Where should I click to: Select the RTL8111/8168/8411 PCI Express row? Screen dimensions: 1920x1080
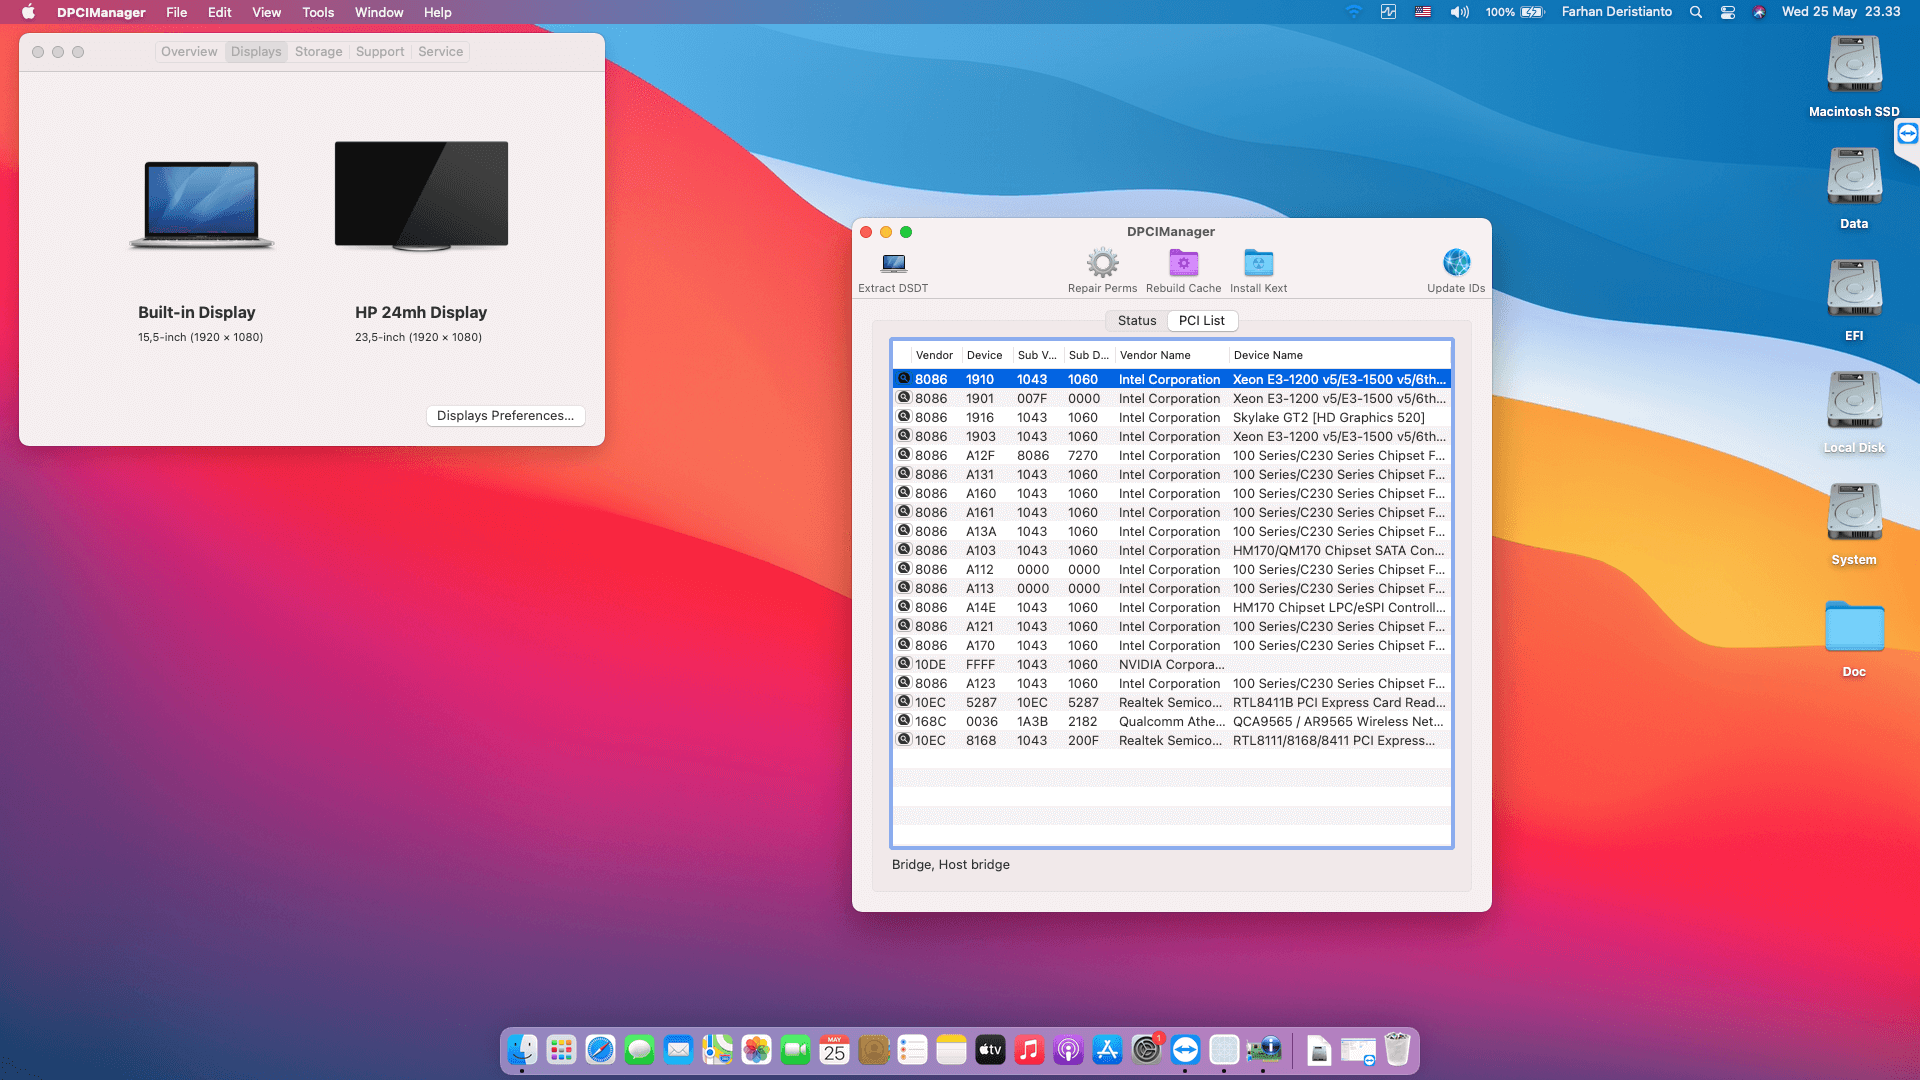tap(1172, 741)
